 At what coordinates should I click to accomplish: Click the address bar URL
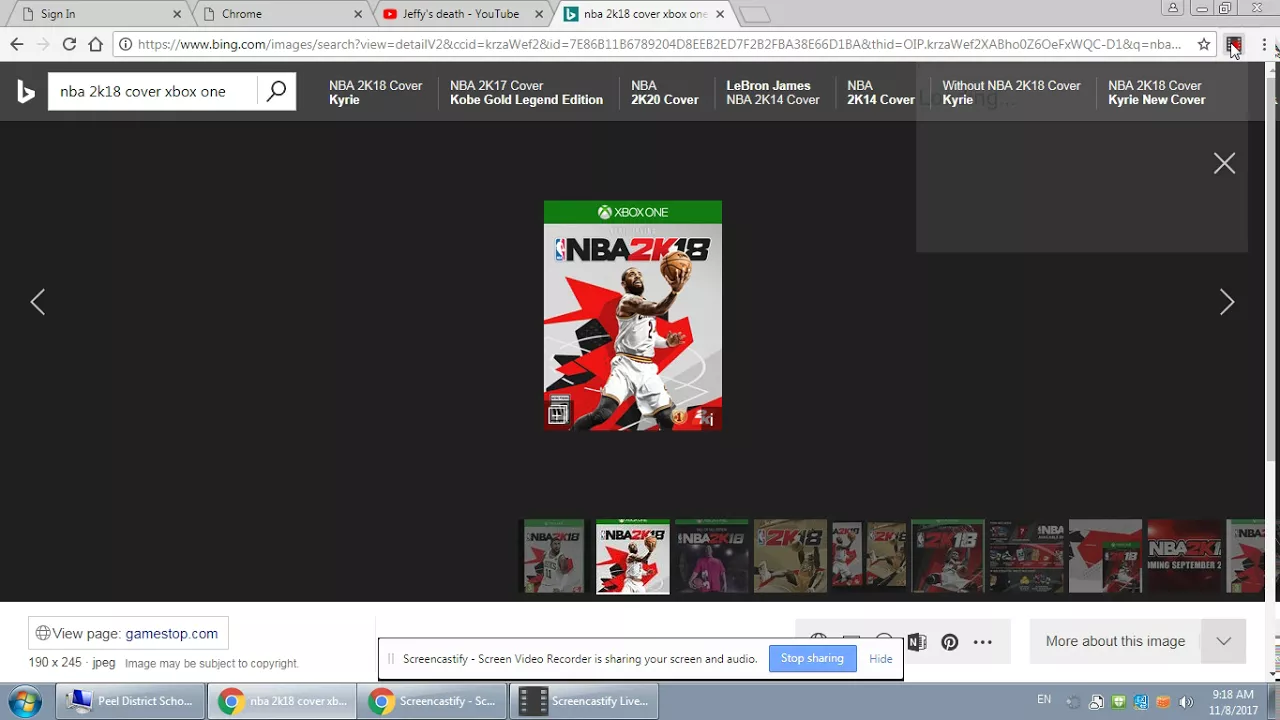click(x=659, y=44)
